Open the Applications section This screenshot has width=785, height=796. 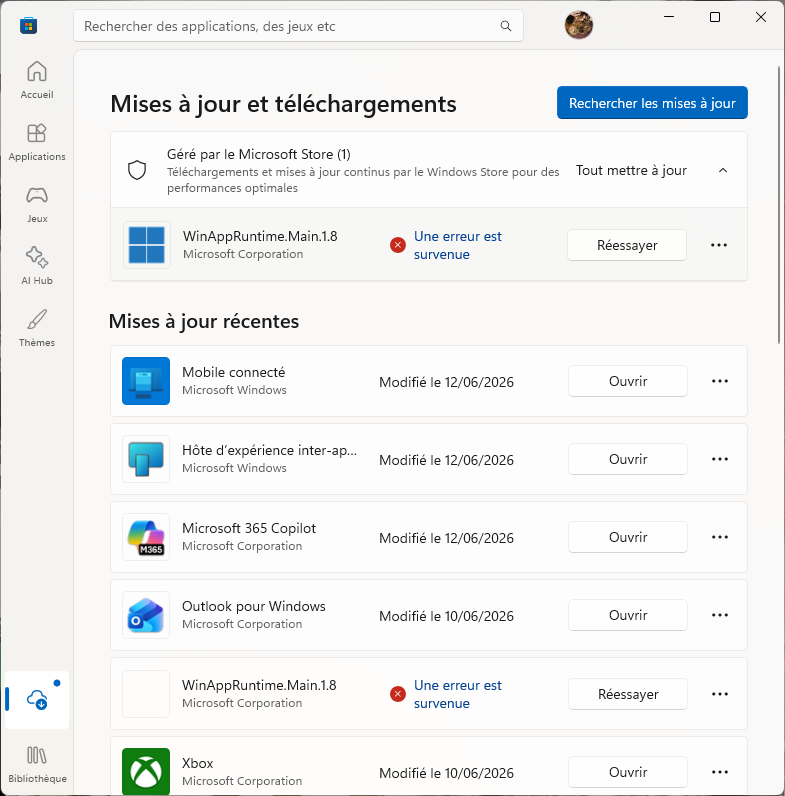coord(37,142)
